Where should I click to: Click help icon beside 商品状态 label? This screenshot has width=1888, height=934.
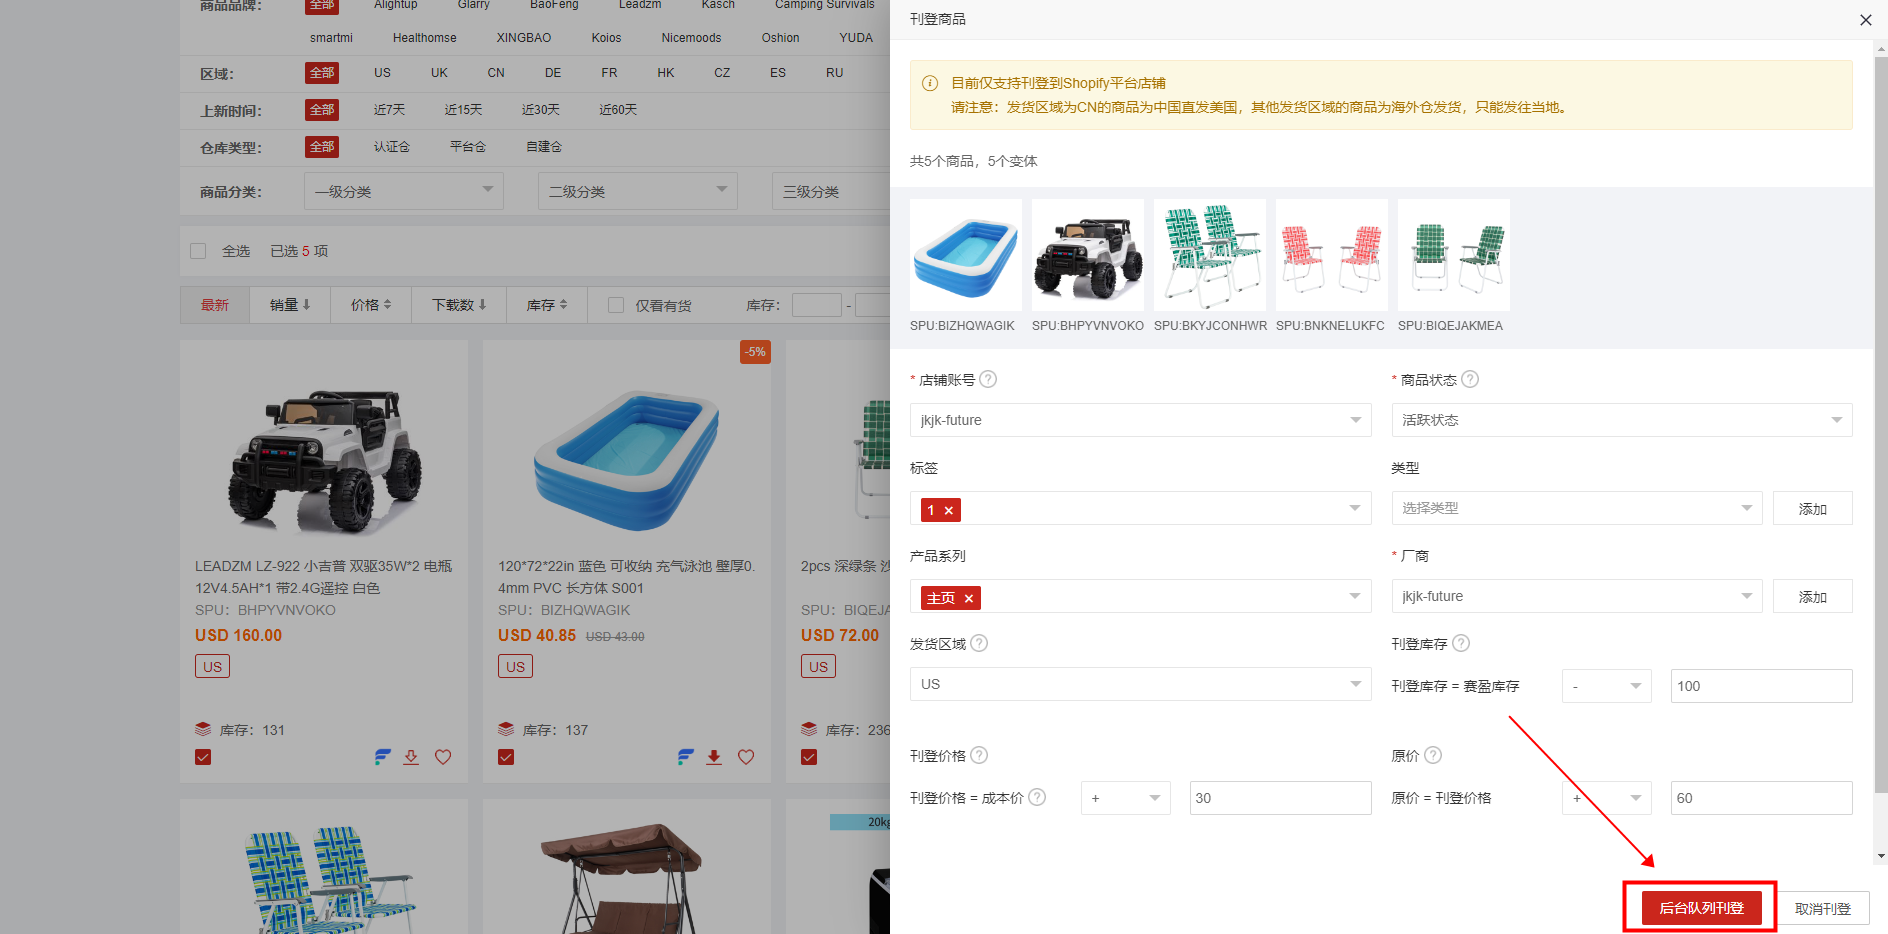tap(1469, 379)
